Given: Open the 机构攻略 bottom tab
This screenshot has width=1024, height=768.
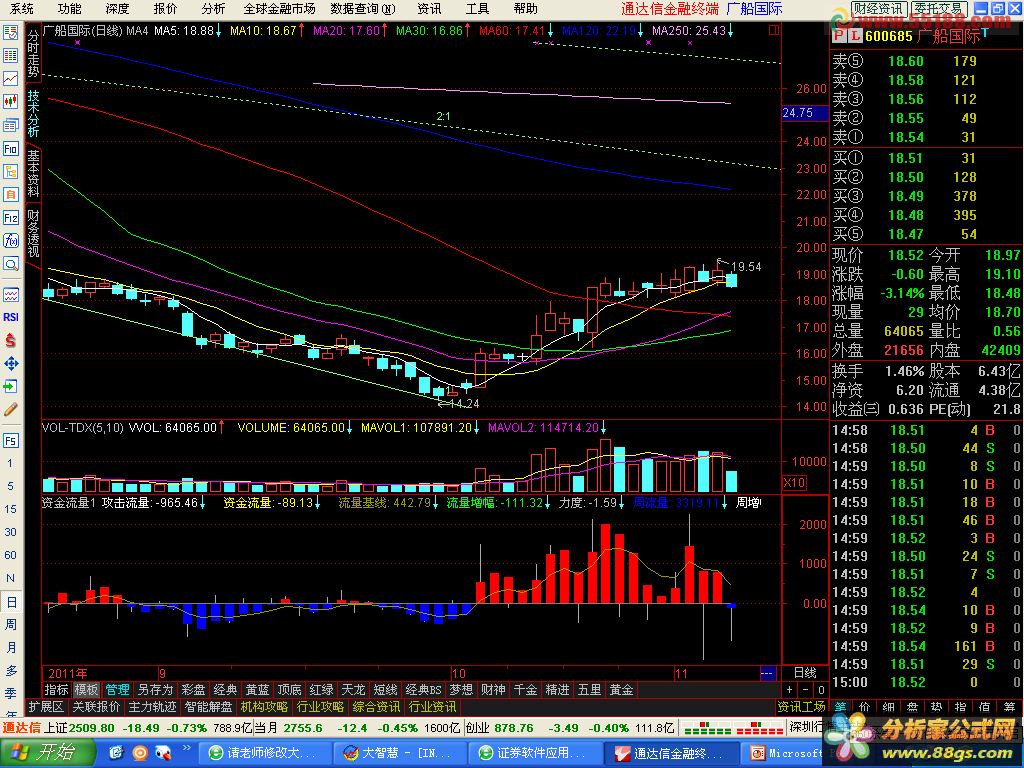Looking at the screenshot, I should 264,707.
